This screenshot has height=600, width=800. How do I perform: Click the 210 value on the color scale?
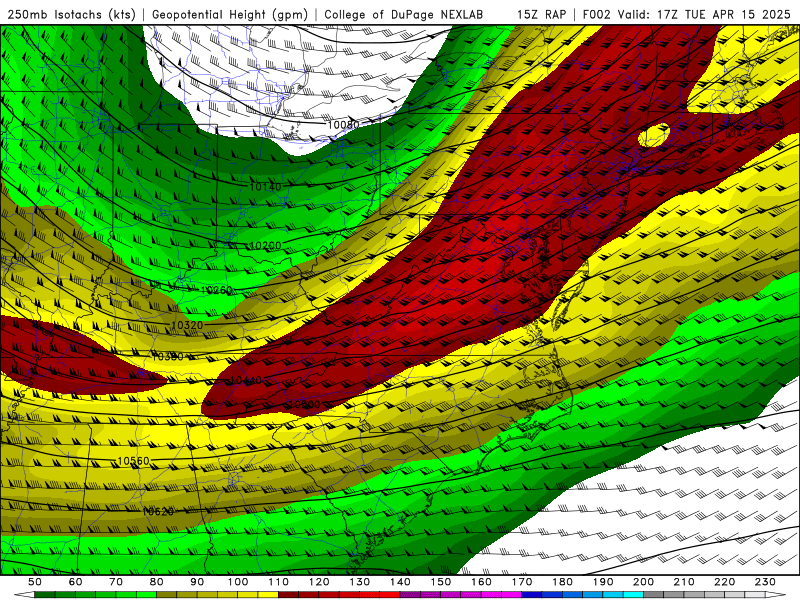684,582
